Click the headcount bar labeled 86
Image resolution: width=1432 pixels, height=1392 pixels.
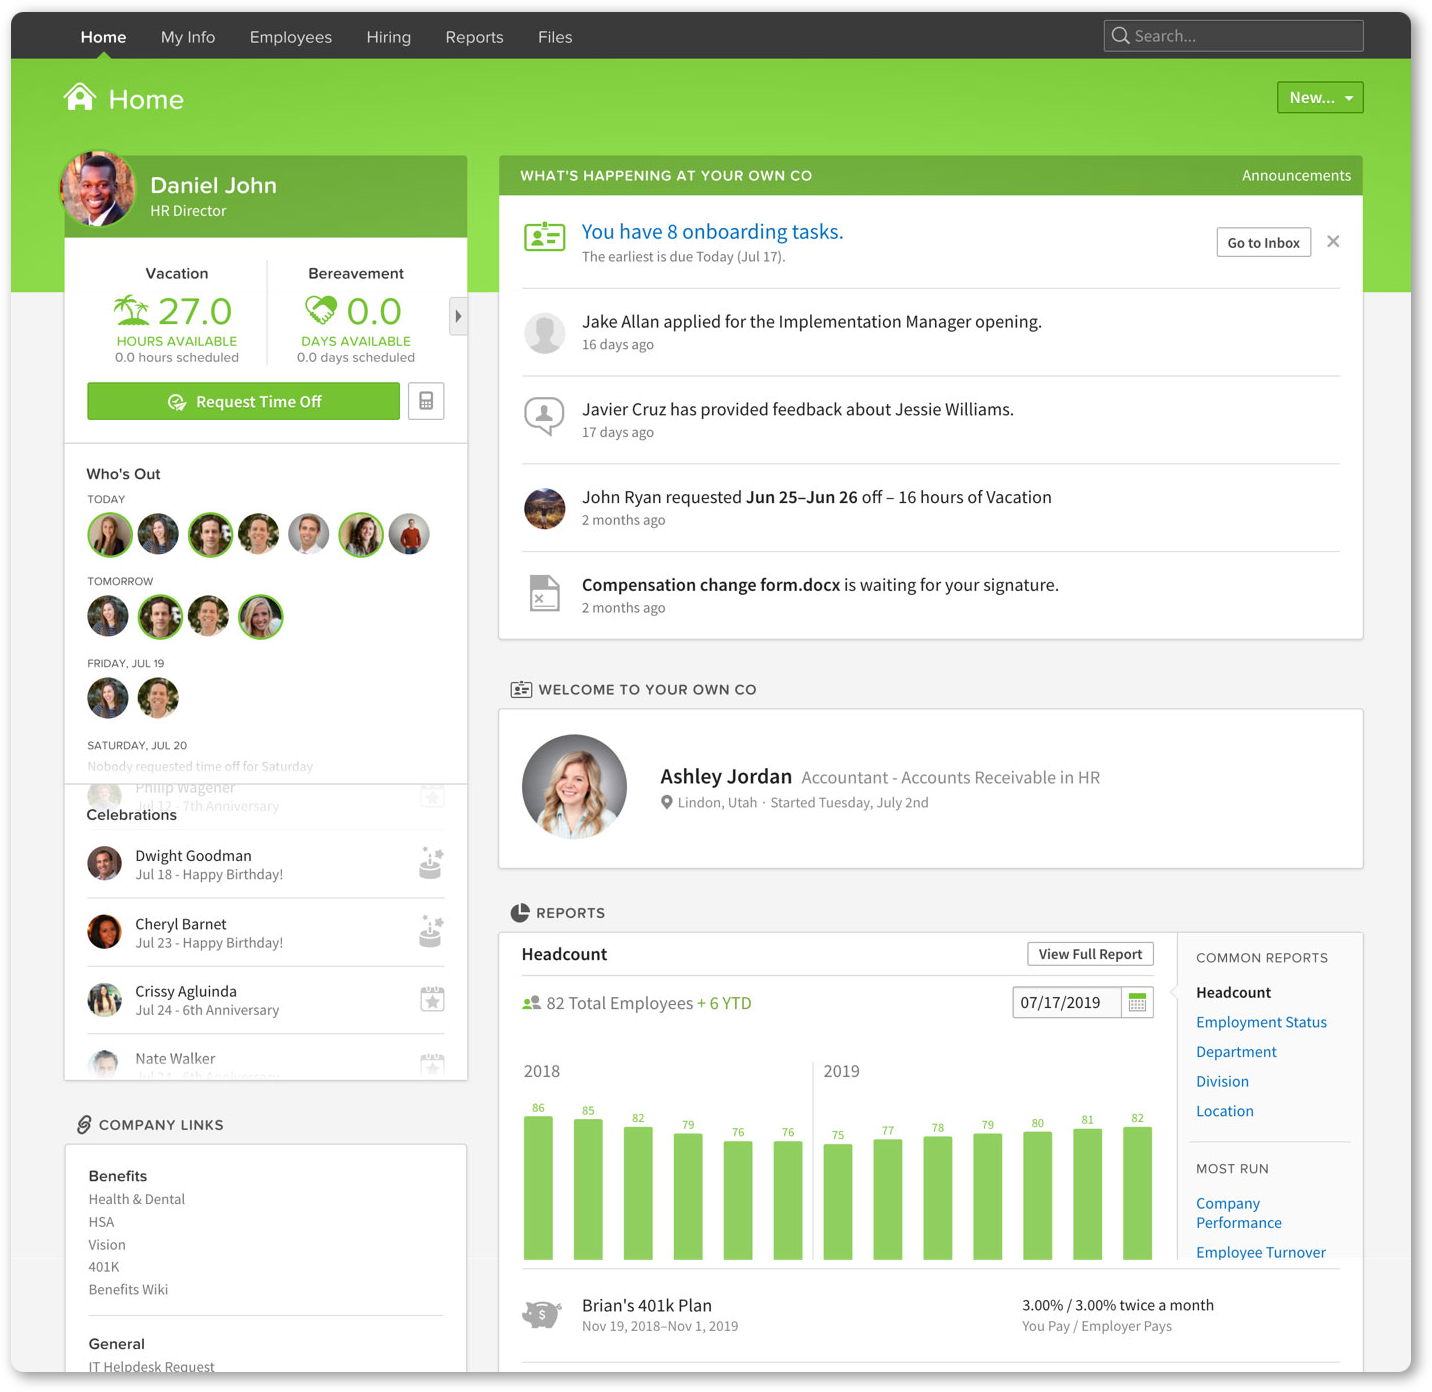pyautogui.click(x=538, y=1187)
